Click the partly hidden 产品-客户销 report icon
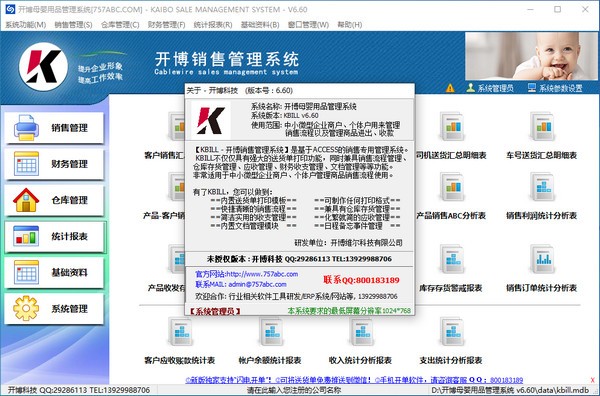600x396 pixels. (x=176, y=187)
